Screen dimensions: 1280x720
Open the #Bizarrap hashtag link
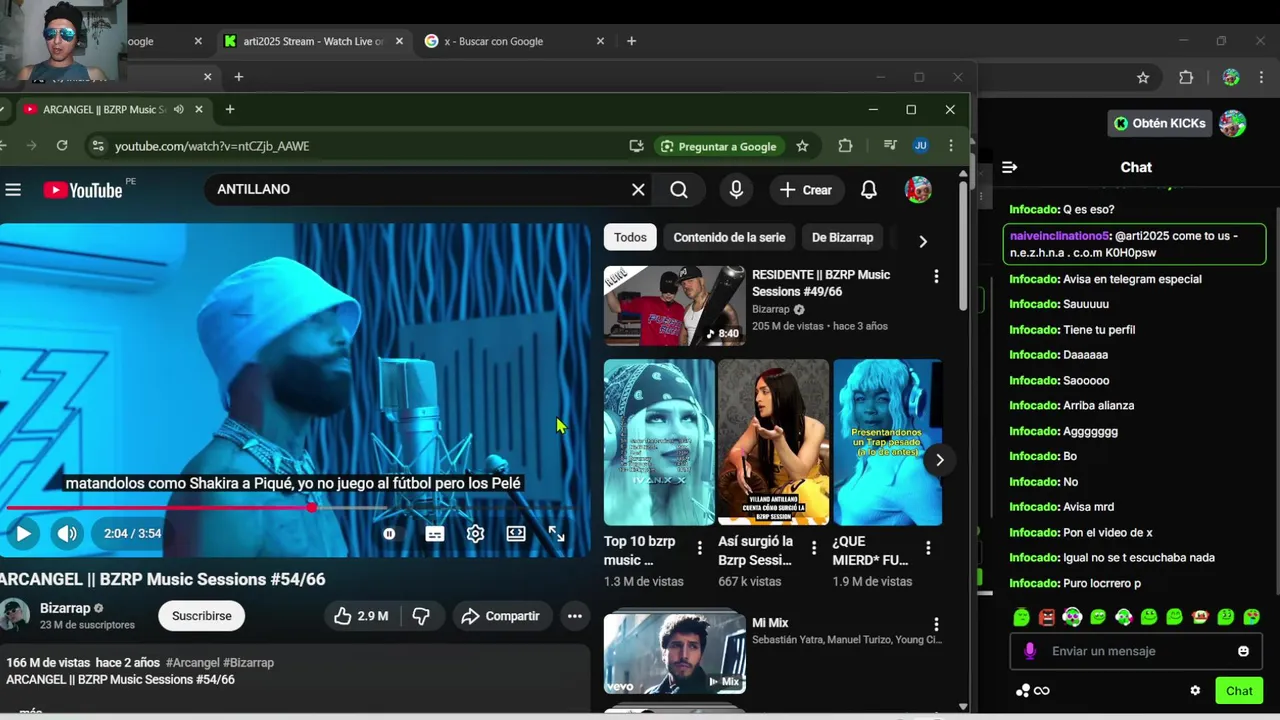pyautogui.click(x=249, y=663)
